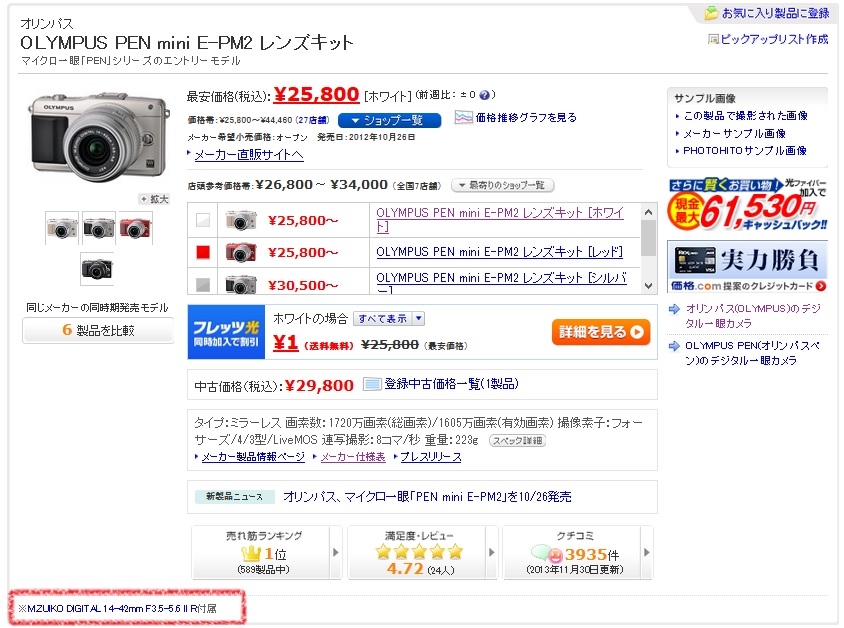
Task: Open the メーカー製品情報ページ link
Action: click(253, 457)
